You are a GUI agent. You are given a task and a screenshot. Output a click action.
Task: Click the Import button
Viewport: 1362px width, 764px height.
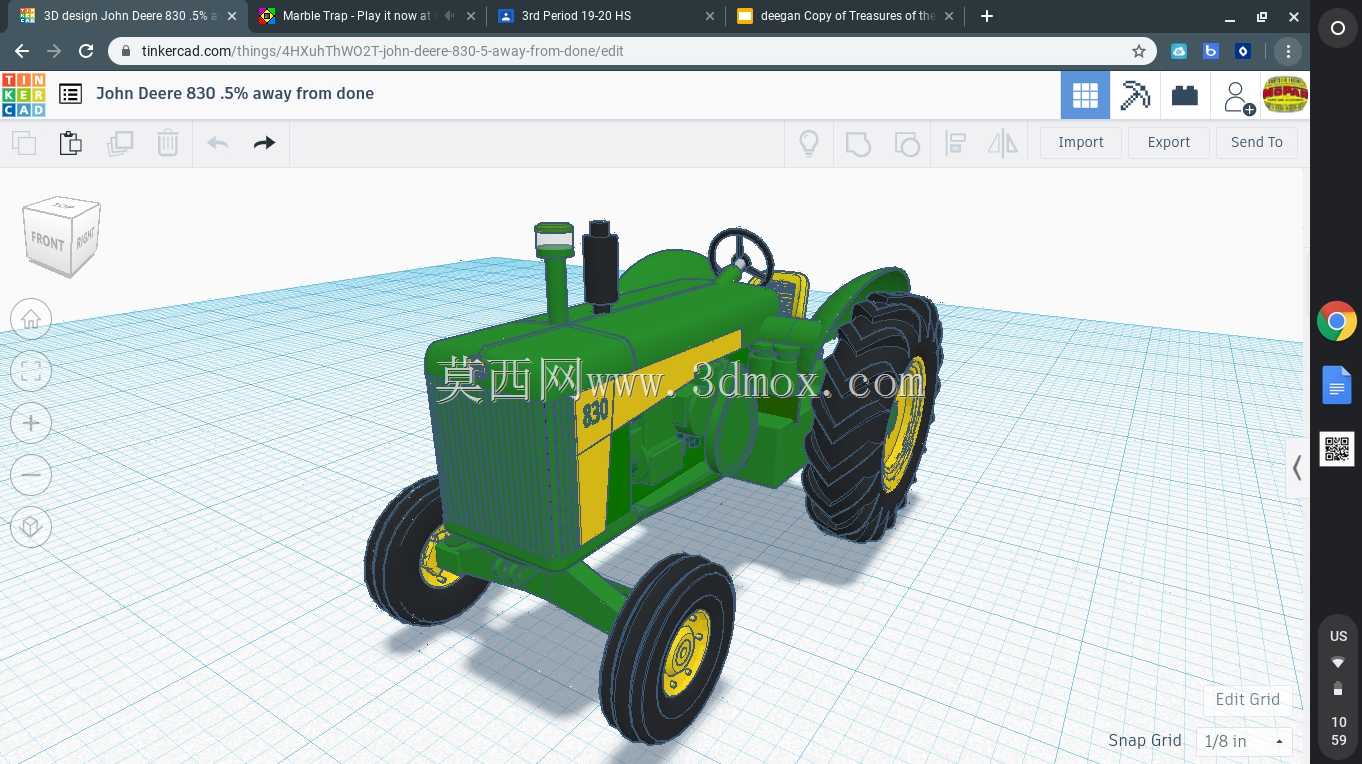(x=1081, y=142)
